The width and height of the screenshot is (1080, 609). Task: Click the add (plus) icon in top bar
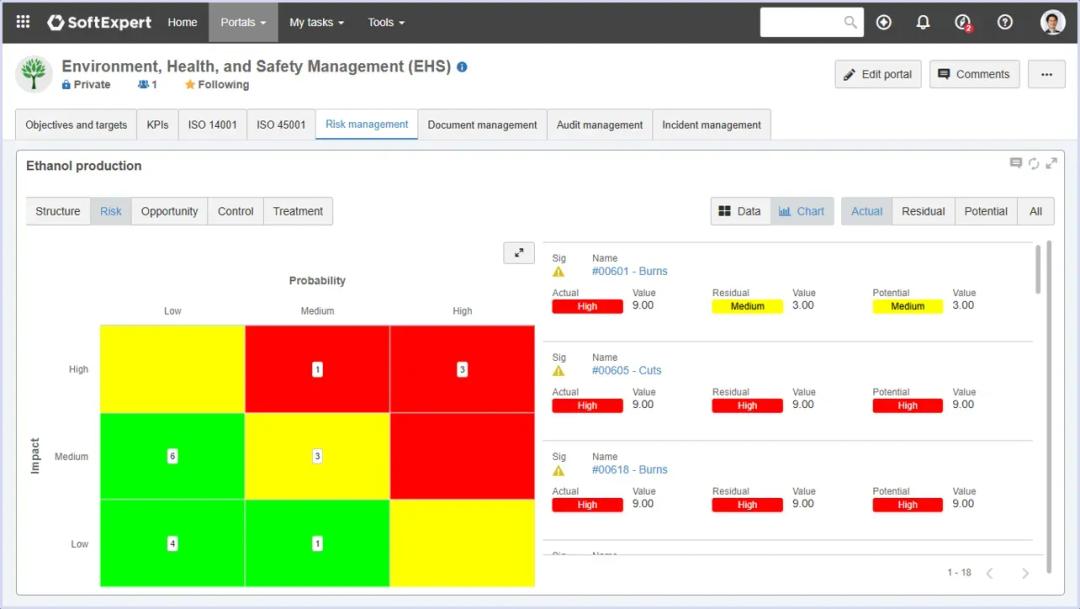883,22
